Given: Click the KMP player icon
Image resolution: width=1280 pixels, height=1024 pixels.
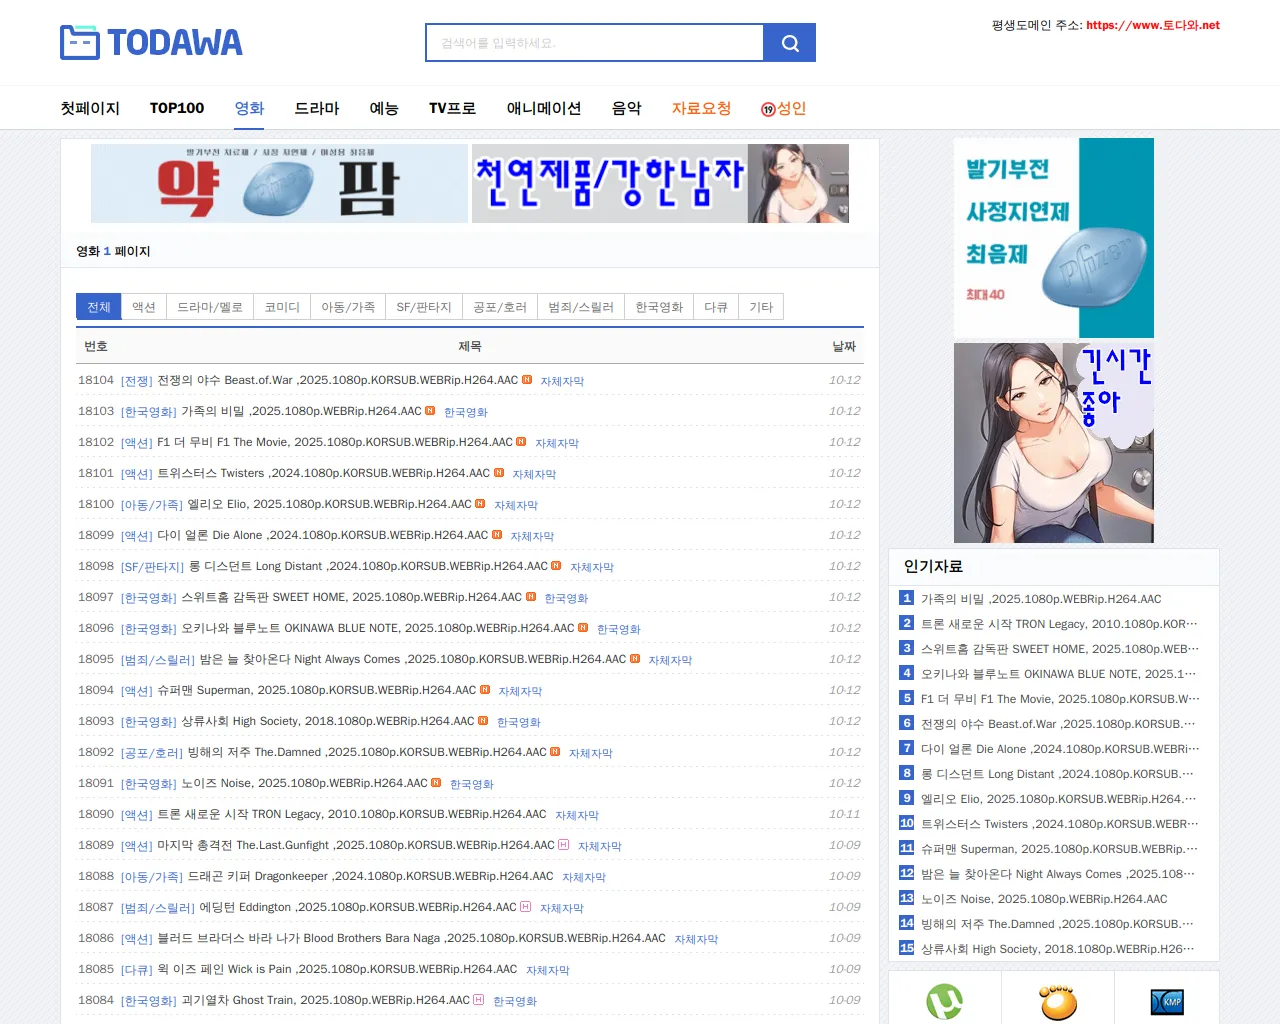Looking at the screenshot, I should click(1166, 1001).
